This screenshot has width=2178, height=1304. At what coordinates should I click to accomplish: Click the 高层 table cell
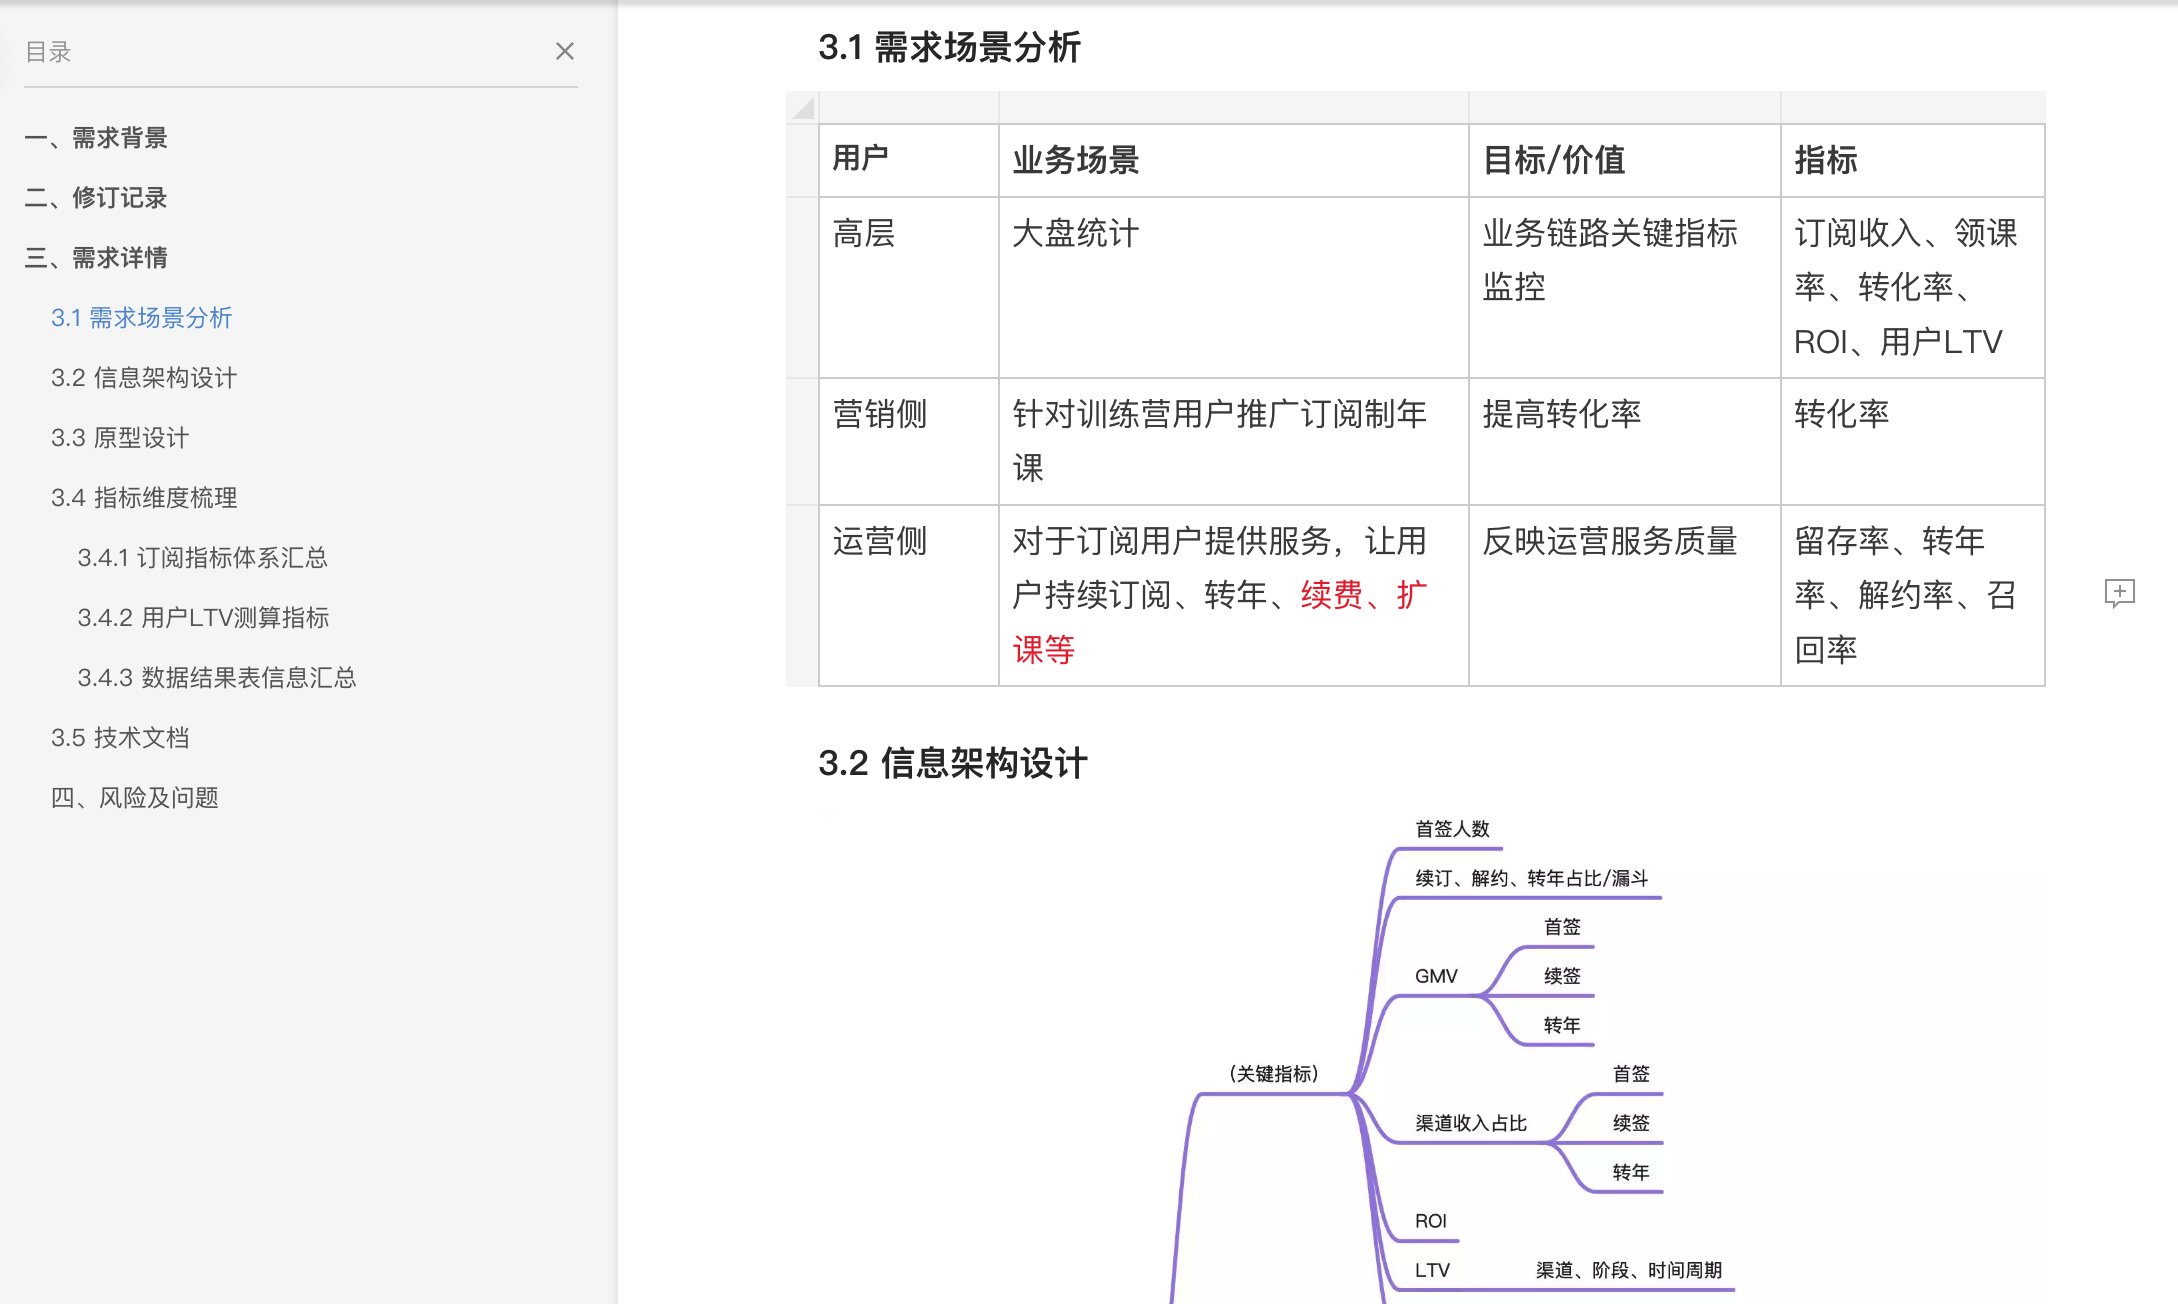coord(909,287)
